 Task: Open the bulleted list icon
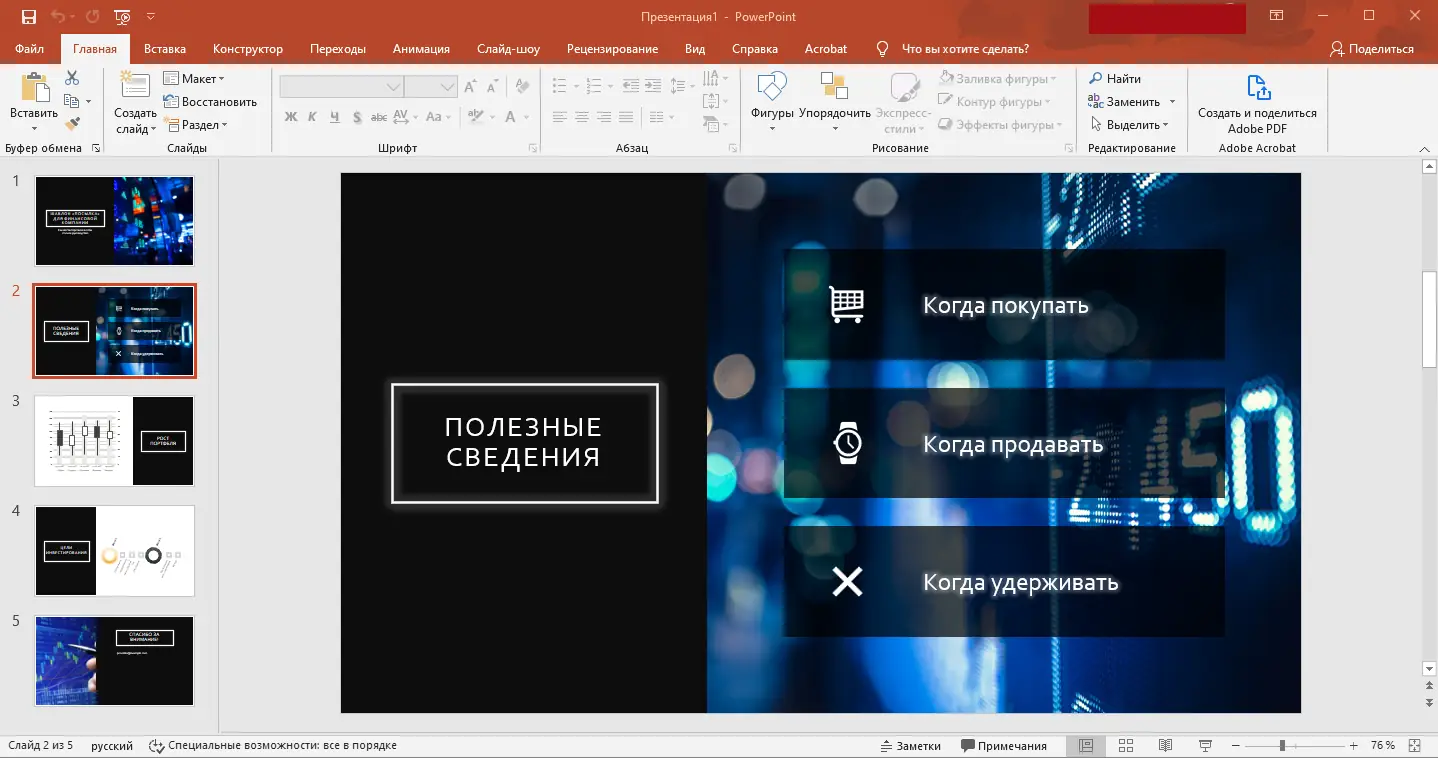[559, 85]
